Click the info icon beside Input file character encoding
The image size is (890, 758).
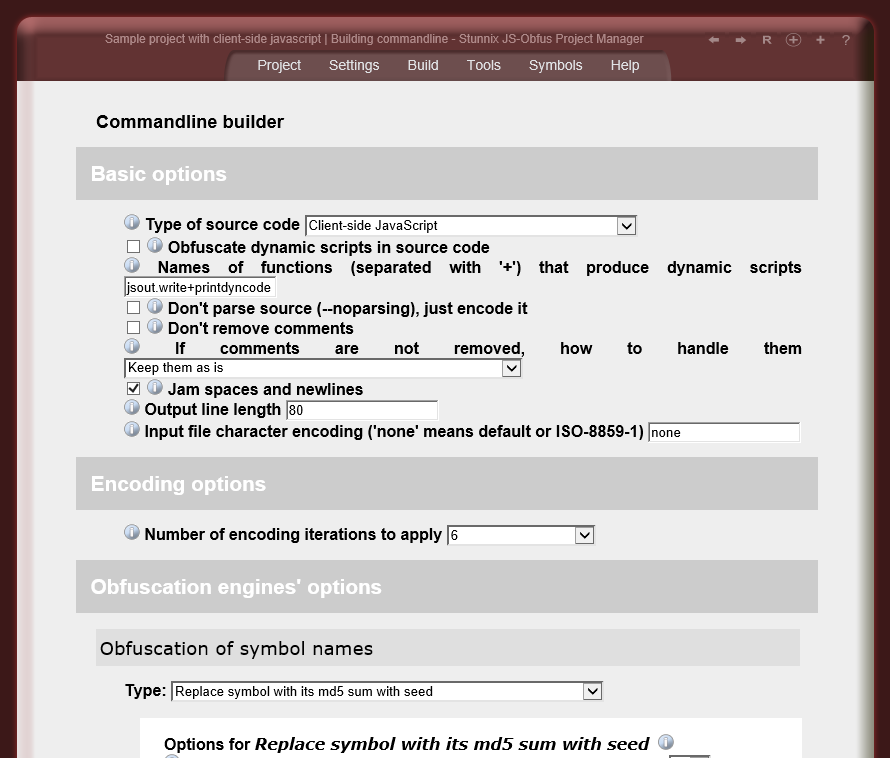click(x=131, y=429)
